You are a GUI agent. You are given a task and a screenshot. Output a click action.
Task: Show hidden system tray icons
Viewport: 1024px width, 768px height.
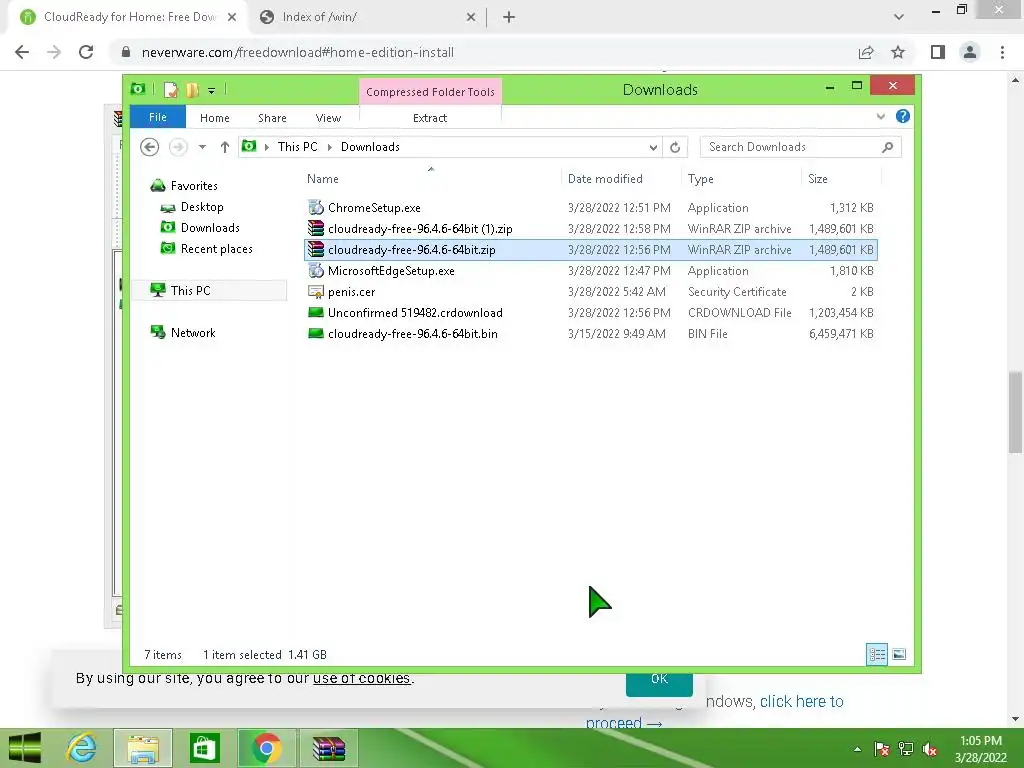(857, 749)
